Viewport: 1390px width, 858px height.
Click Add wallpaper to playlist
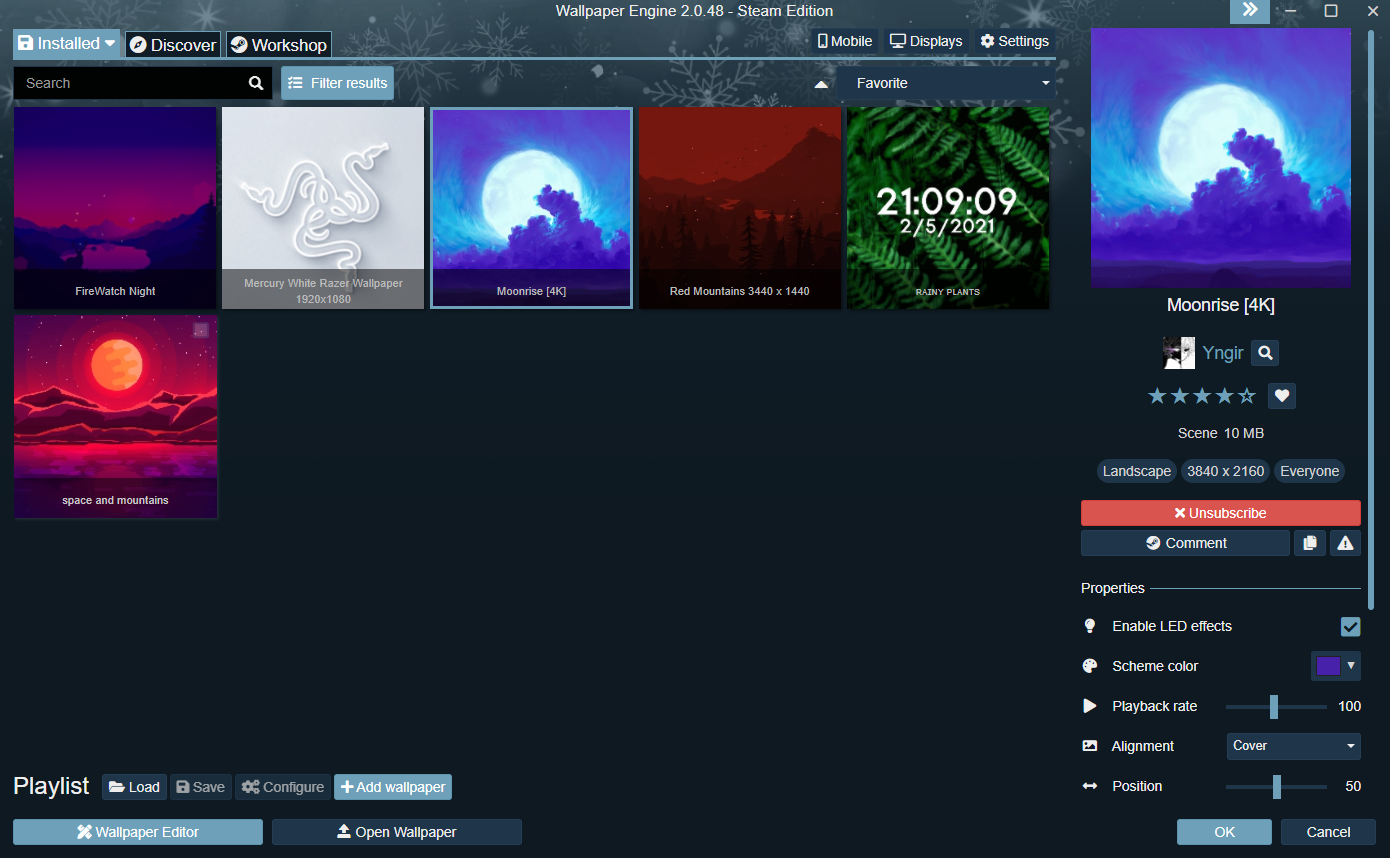[x=393, y=787]
